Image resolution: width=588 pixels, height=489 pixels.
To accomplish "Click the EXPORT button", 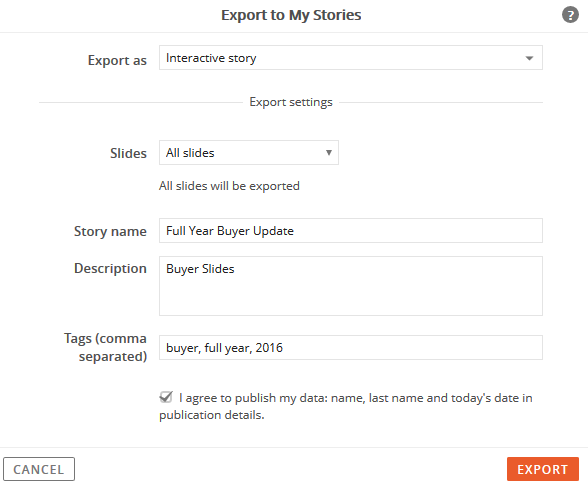I will (543, 469).
